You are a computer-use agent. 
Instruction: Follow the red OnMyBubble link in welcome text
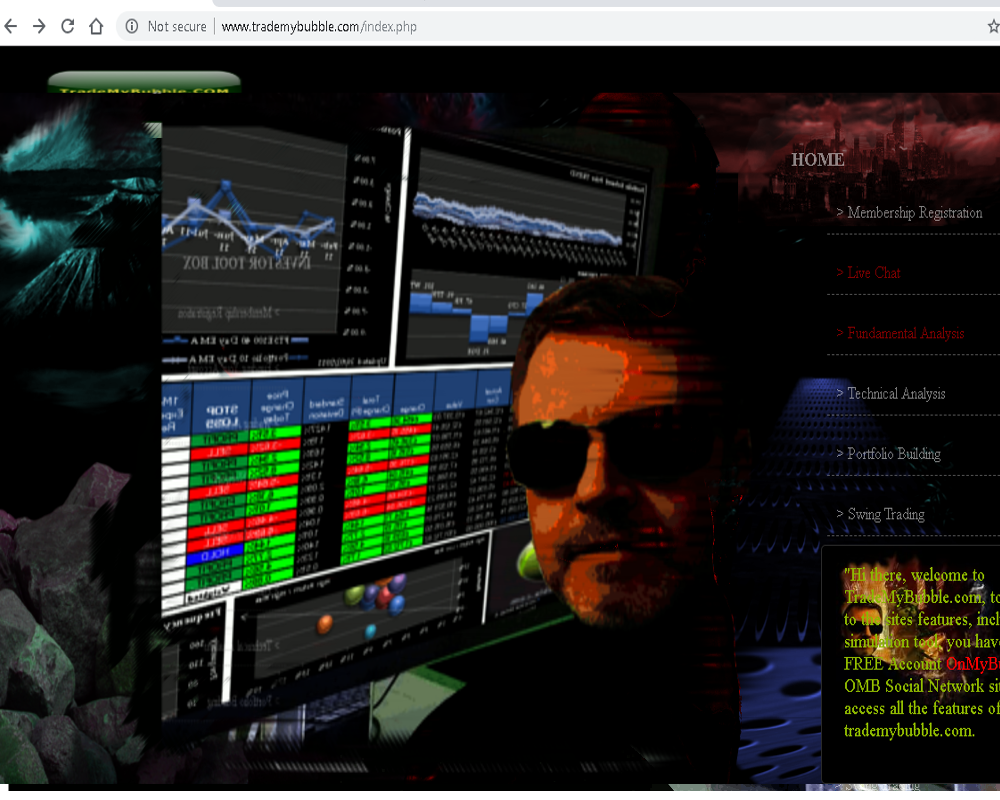pos(973,664)
